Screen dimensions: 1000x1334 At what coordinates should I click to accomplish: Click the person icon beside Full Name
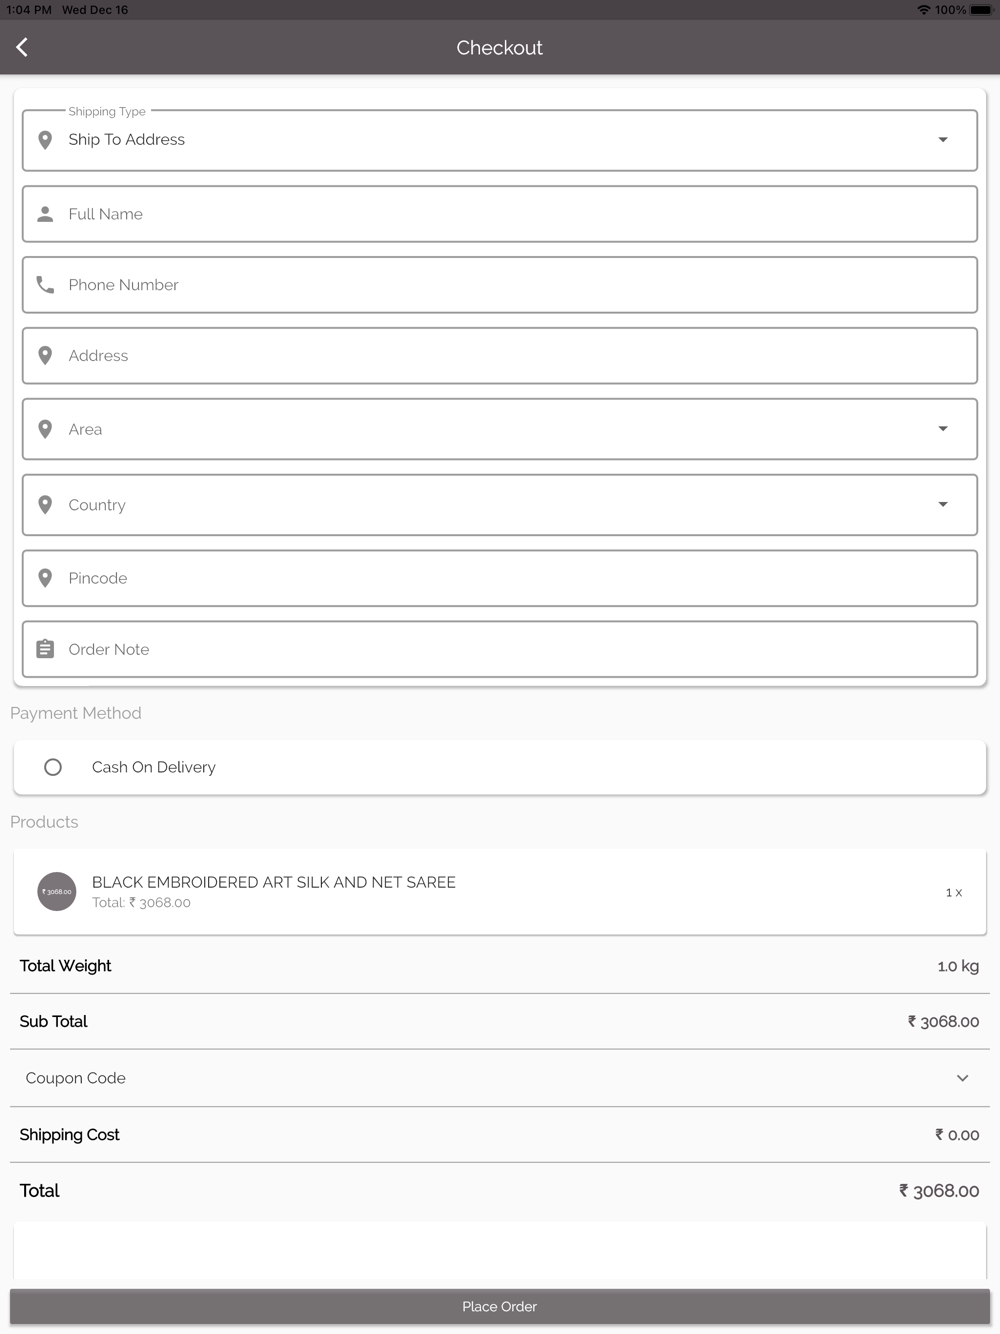click(45, 214)
